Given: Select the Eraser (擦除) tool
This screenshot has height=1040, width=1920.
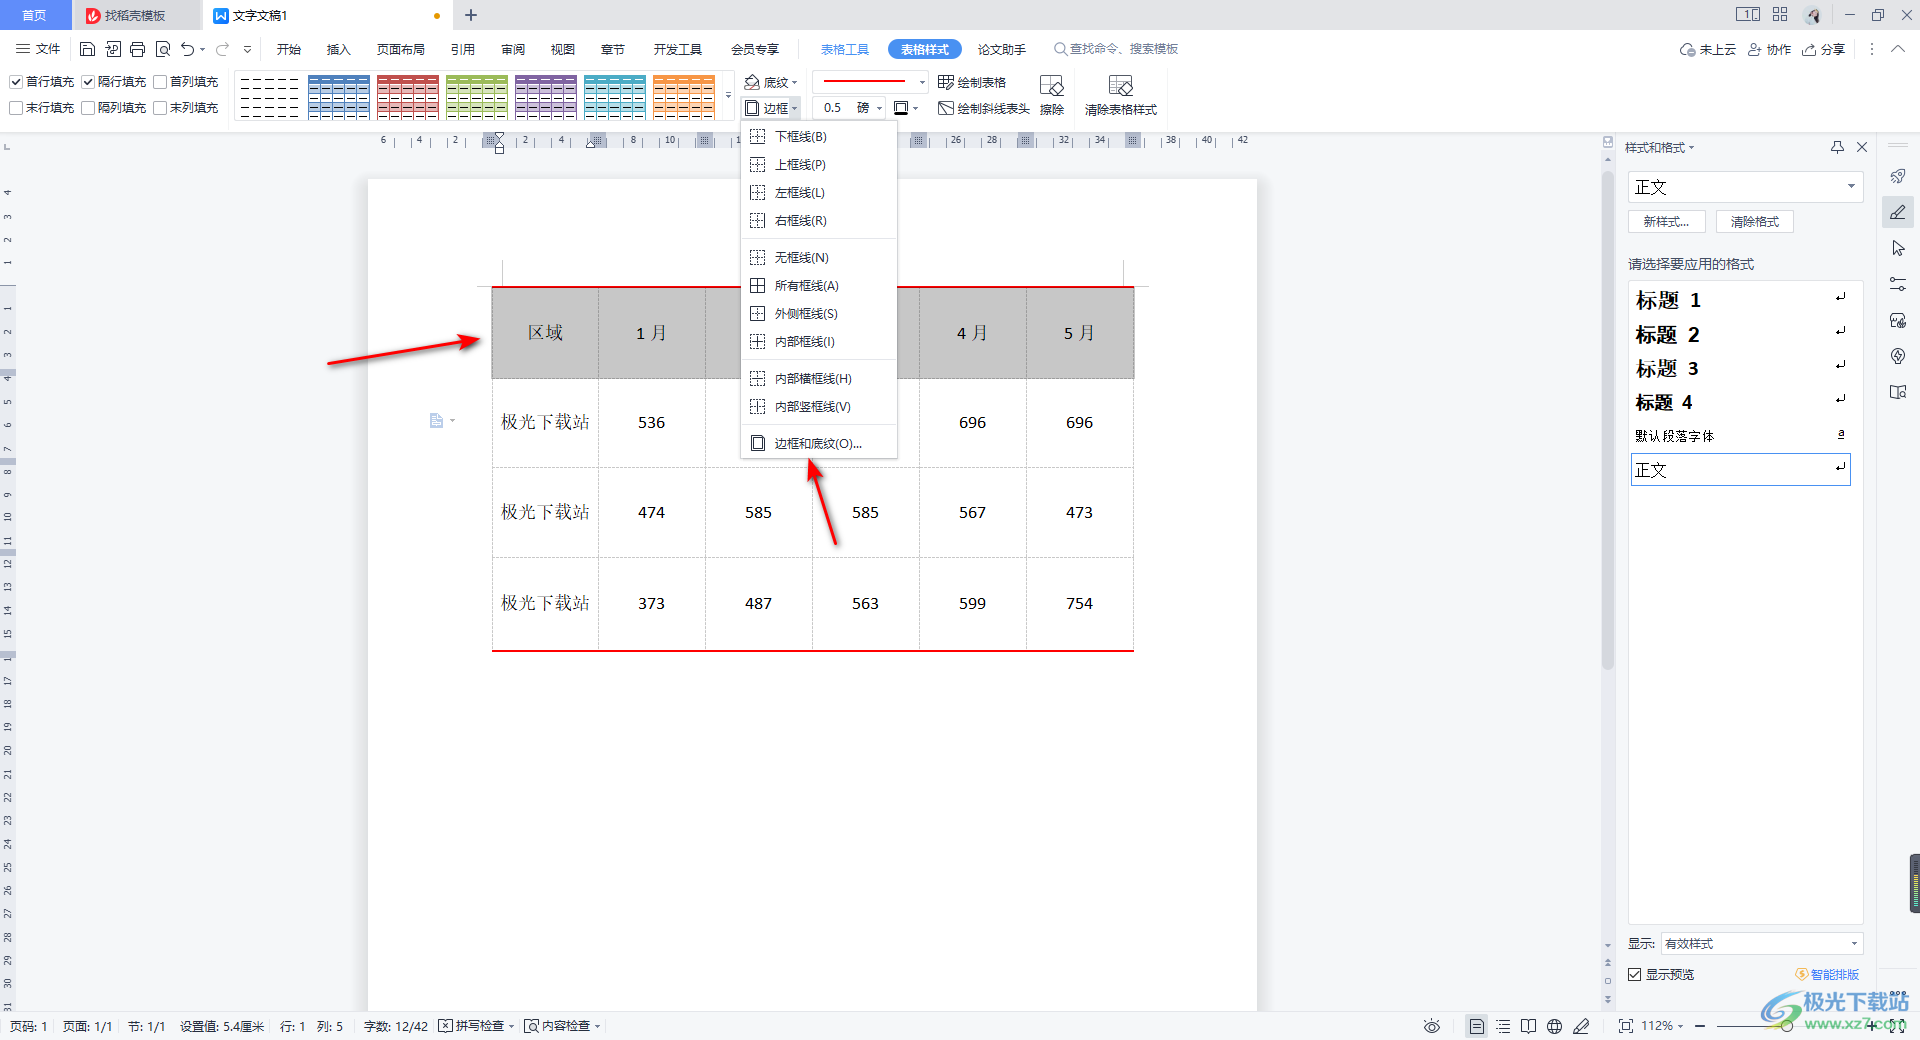Looking at the screenshot, I should click(x=1052, y=95).
